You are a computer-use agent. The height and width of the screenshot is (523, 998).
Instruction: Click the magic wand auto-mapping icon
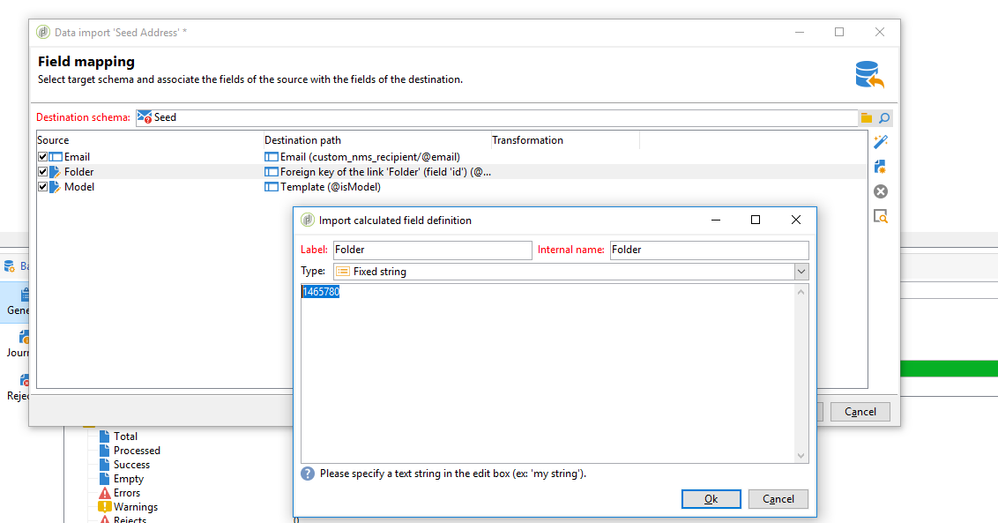click(880, 142)
